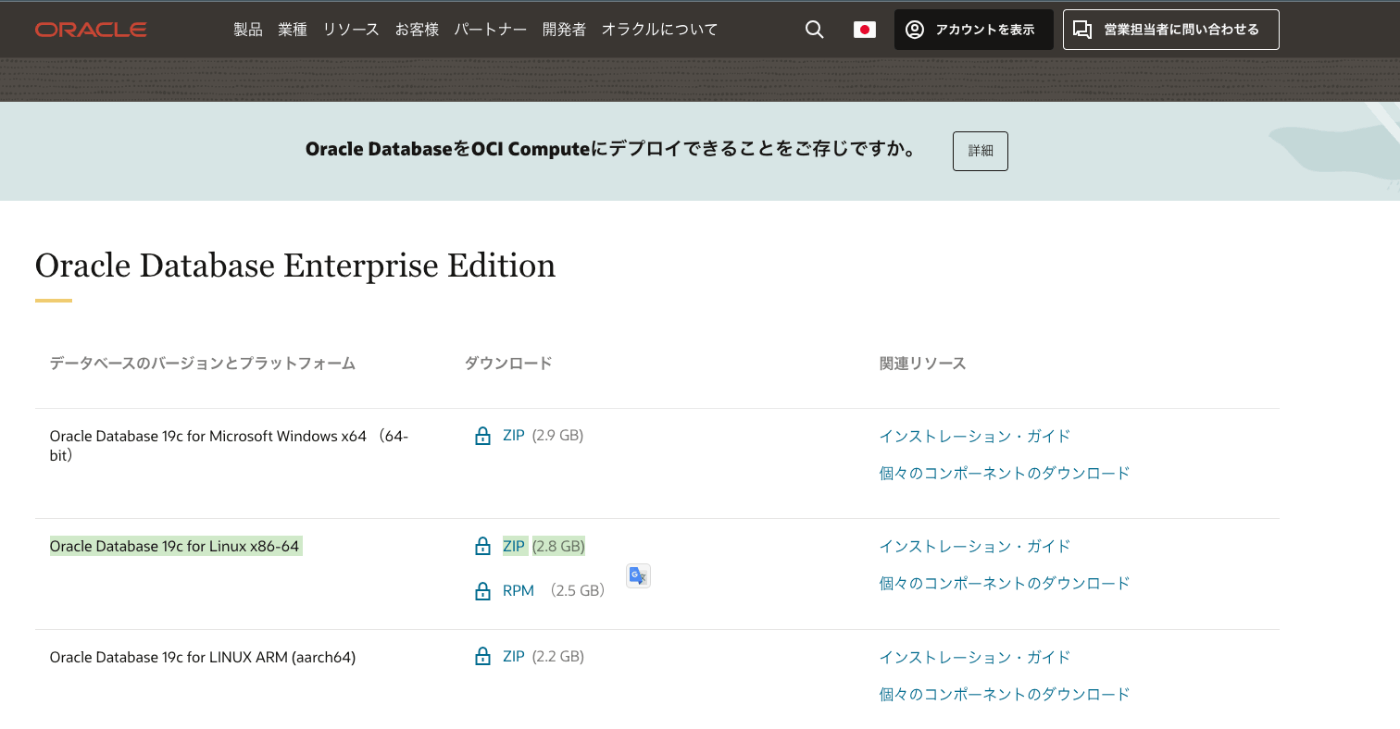1400x729 pixels.
Task: Open the 製品 menu
Action: pyautogui.click(x=248, y=30)
